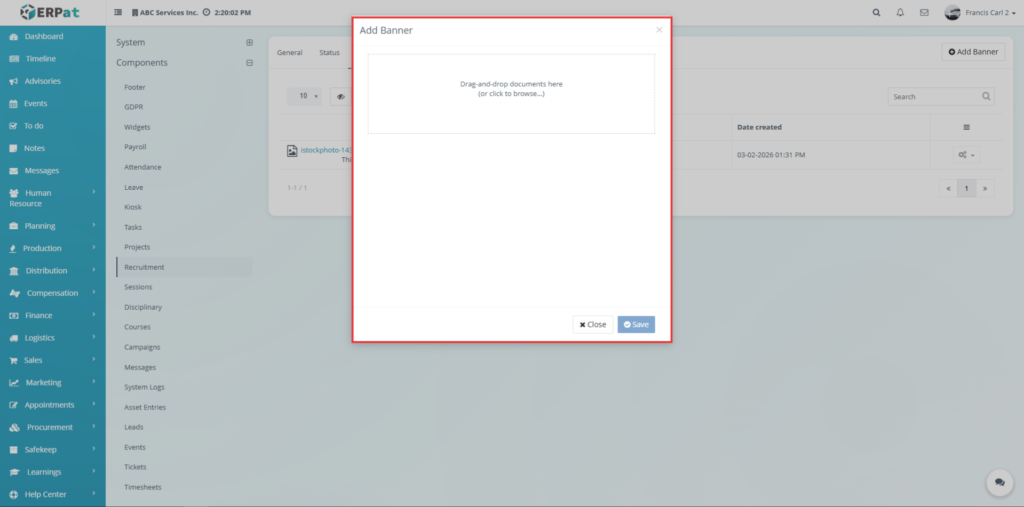Open notifications bell icon
This screenshot has width=1024, height=507.
tap(900, 12)
